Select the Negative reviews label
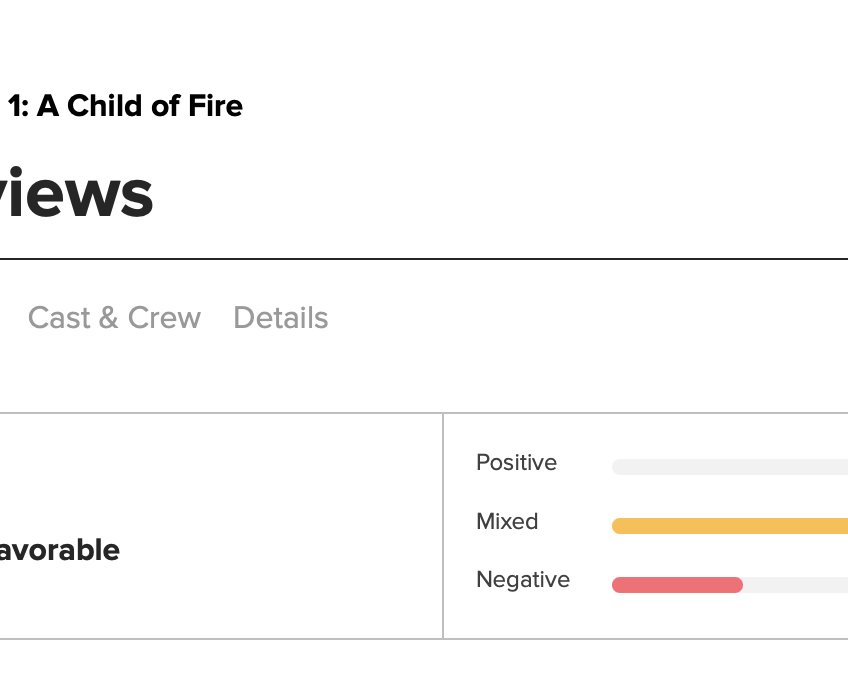 pyautogui.click(x=523, y=580)
